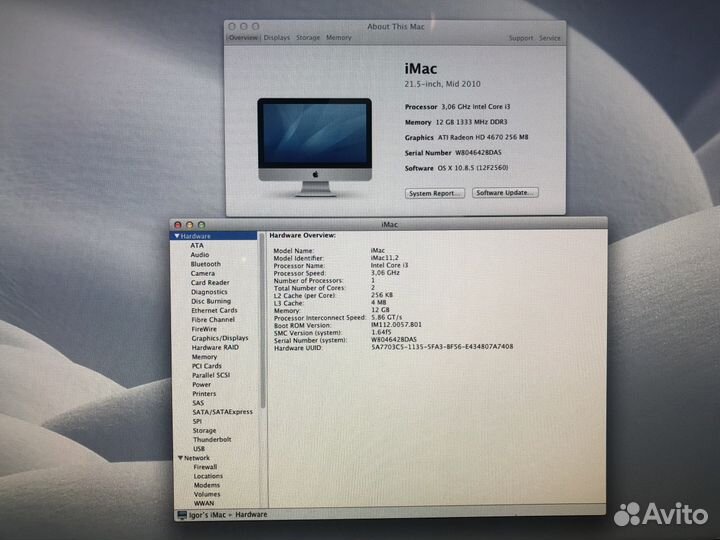The image size is (720, 540).
Task: Click the Software Update button
Action: coord(505,193)
